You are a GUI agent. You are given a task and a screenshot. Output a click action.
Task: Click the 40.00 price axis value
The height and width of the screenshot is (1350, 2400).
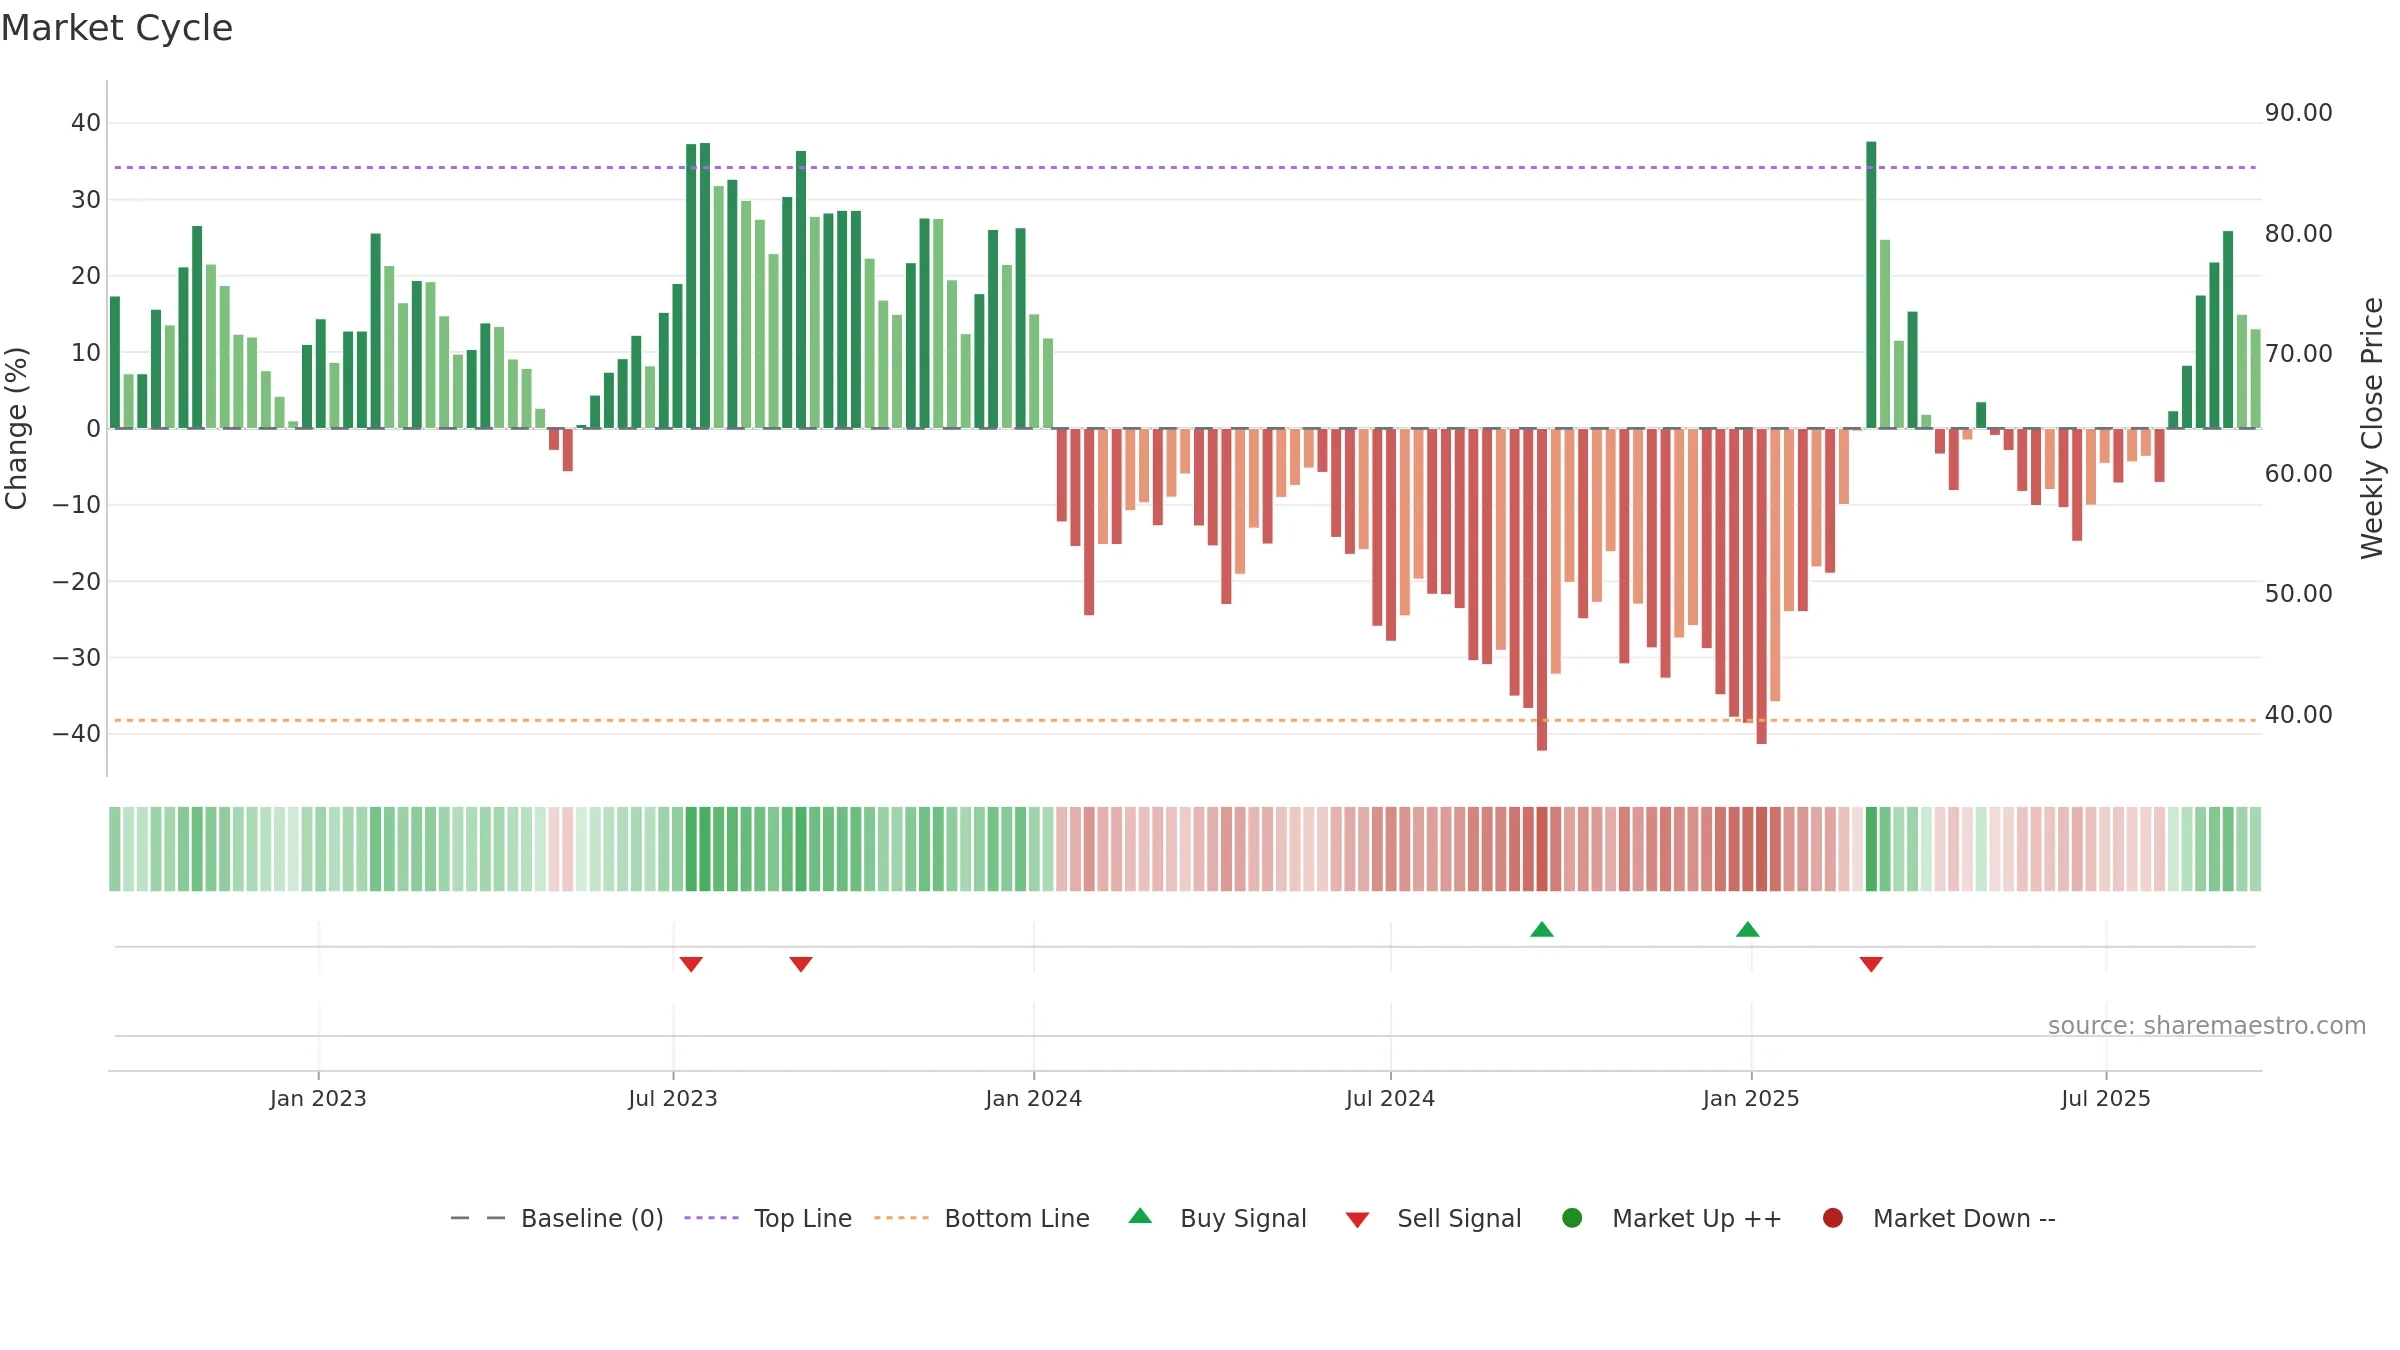click(x=2298, y=715)
